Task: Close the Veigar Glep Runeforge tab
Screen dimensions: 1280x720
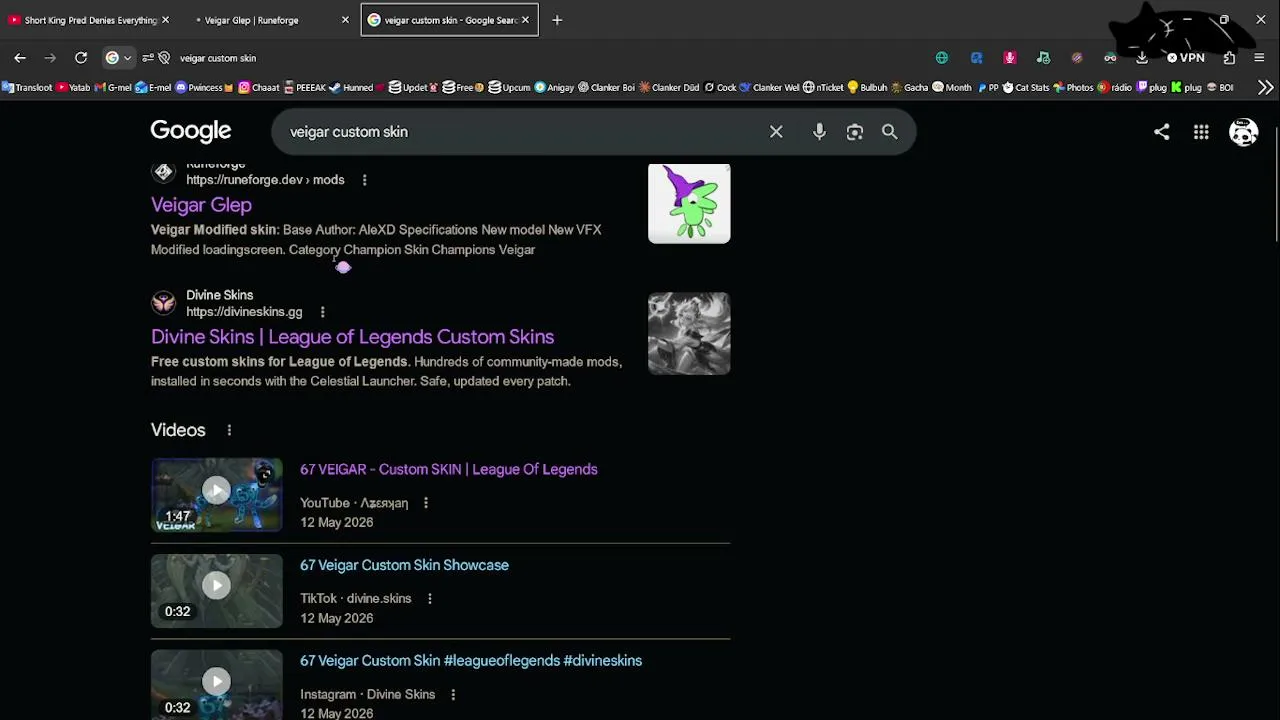Action: click(x=345, y=20)
